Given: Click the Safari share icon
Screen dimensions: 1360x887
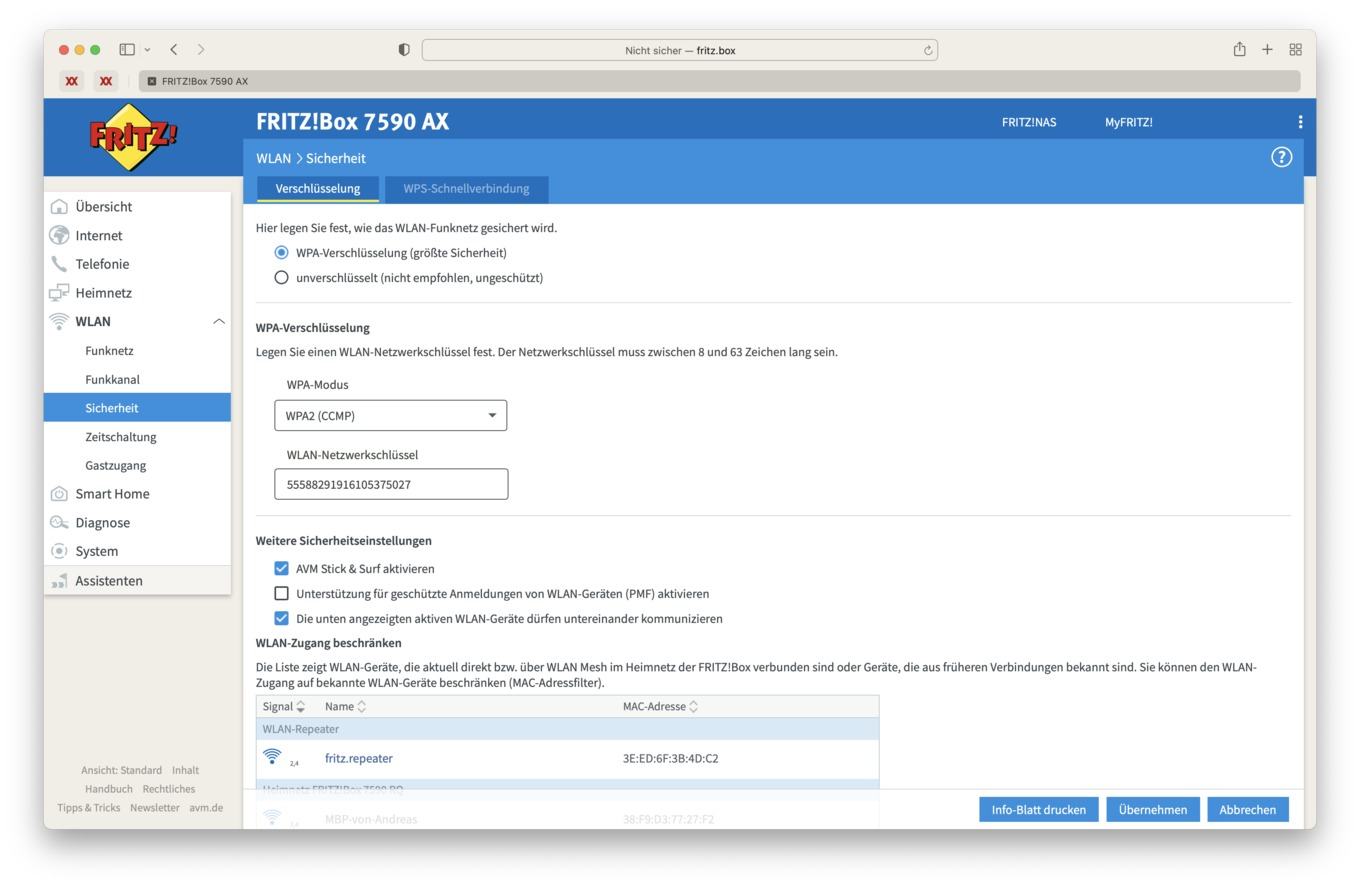Looking at the screenshot, I should [1239, 49].
